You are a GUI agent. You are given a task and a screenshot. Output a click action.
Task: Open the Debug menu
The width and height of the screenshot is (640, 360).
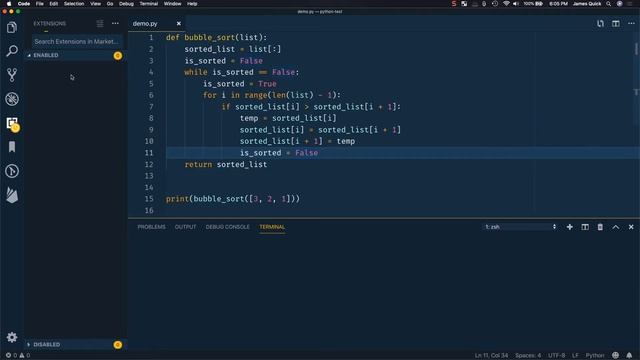pyautogui.click(x=126, y=4)
